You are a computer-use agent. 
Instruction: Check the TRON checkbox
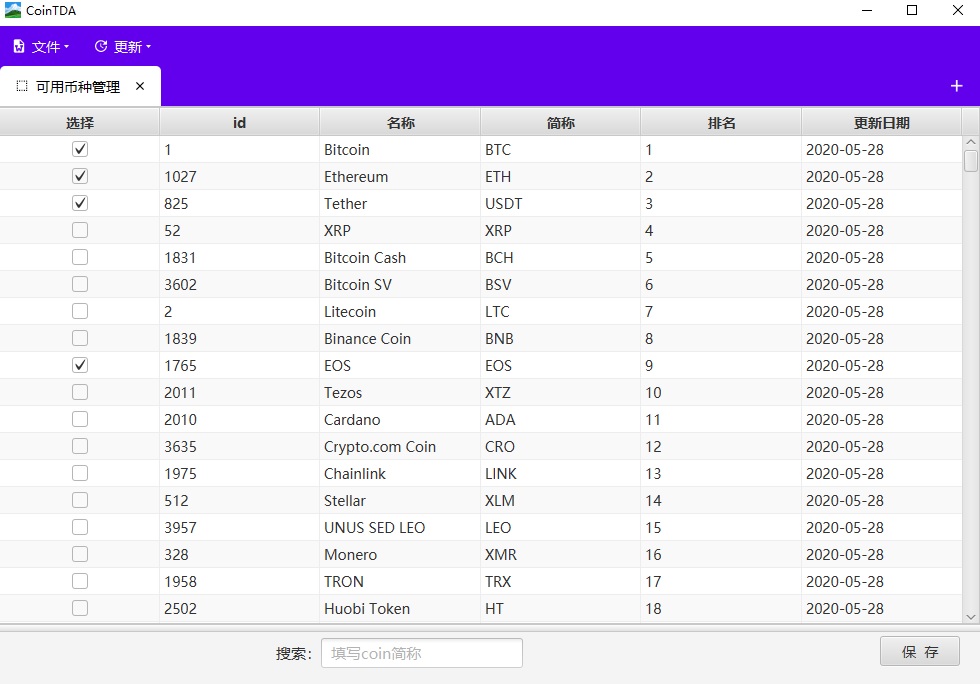80,581
